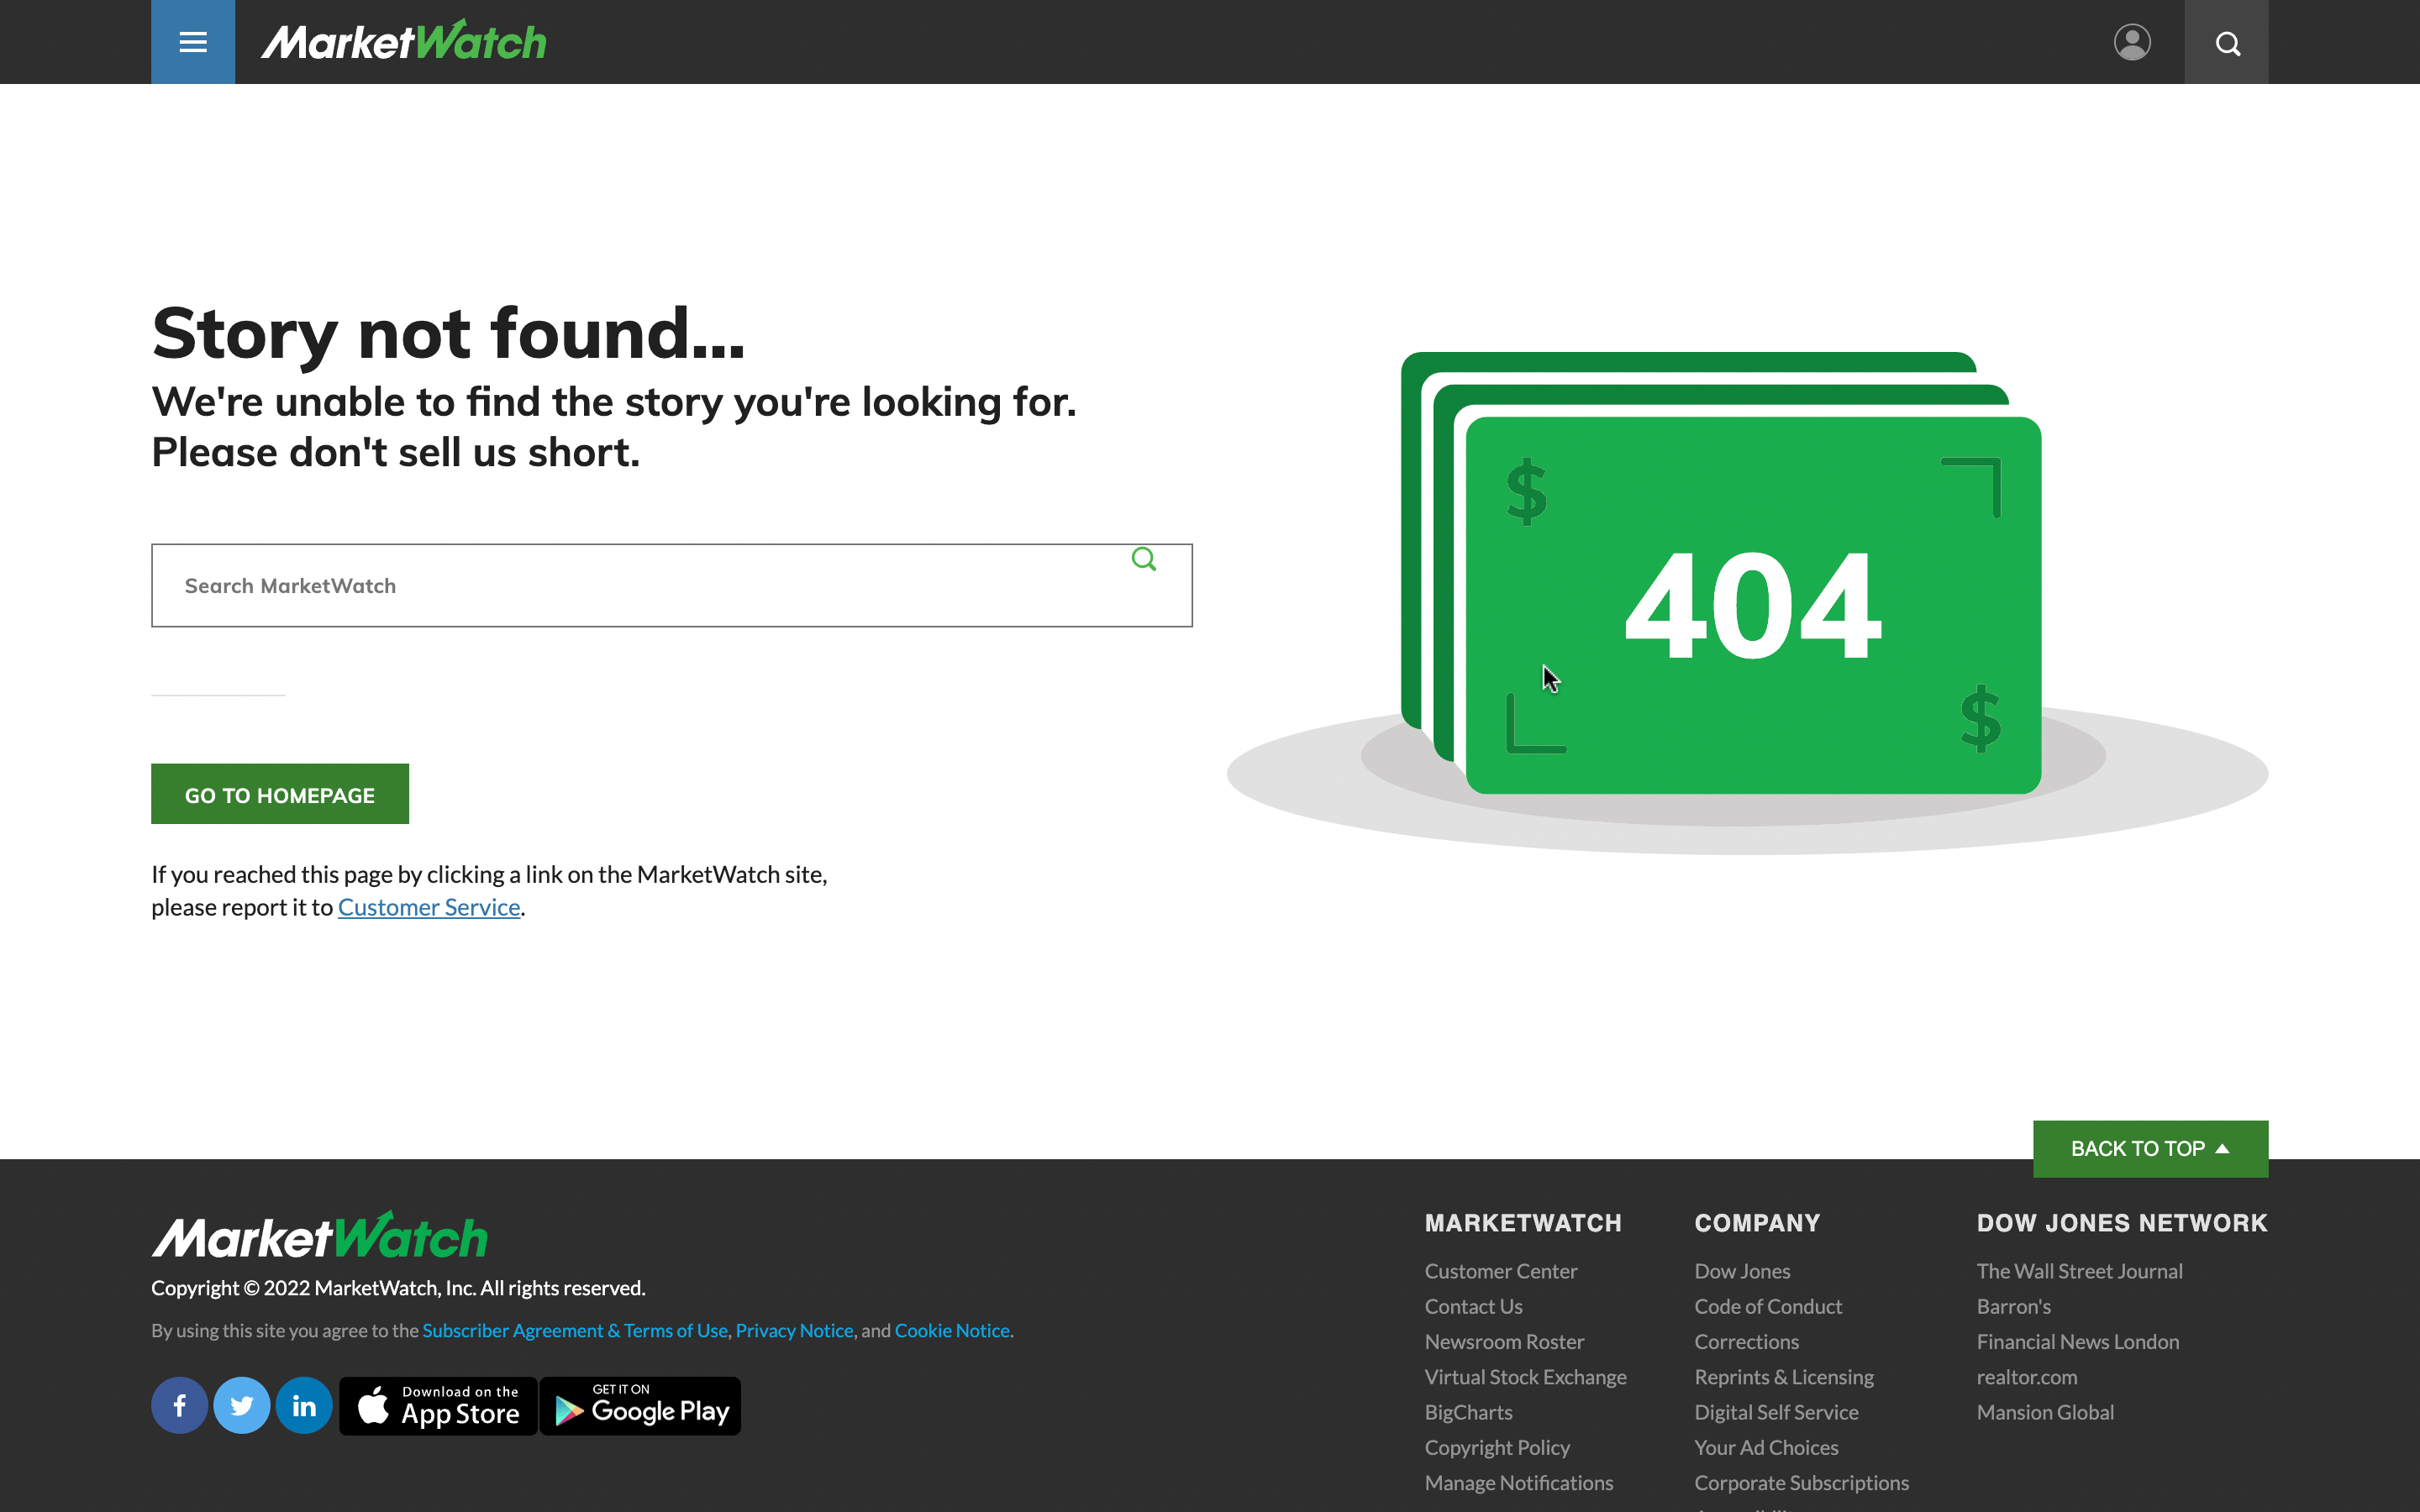Open the Privacy Notice link

coord(795,1330)
